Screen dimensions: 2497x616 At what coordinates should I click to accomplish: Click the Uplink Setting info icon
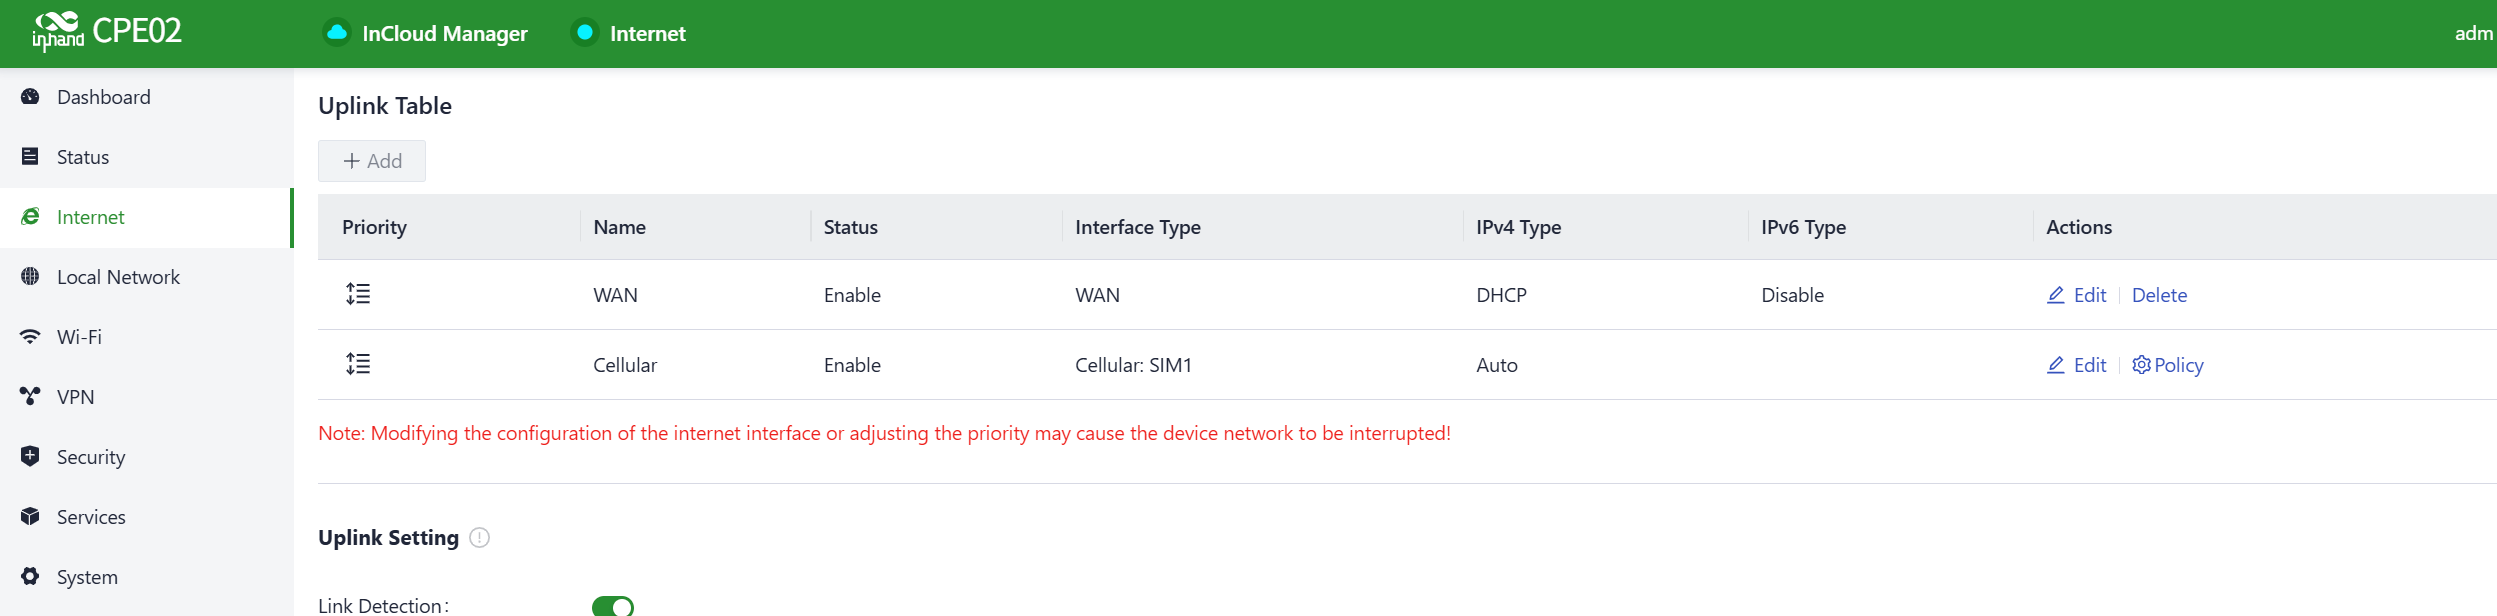tap(480, 538)
